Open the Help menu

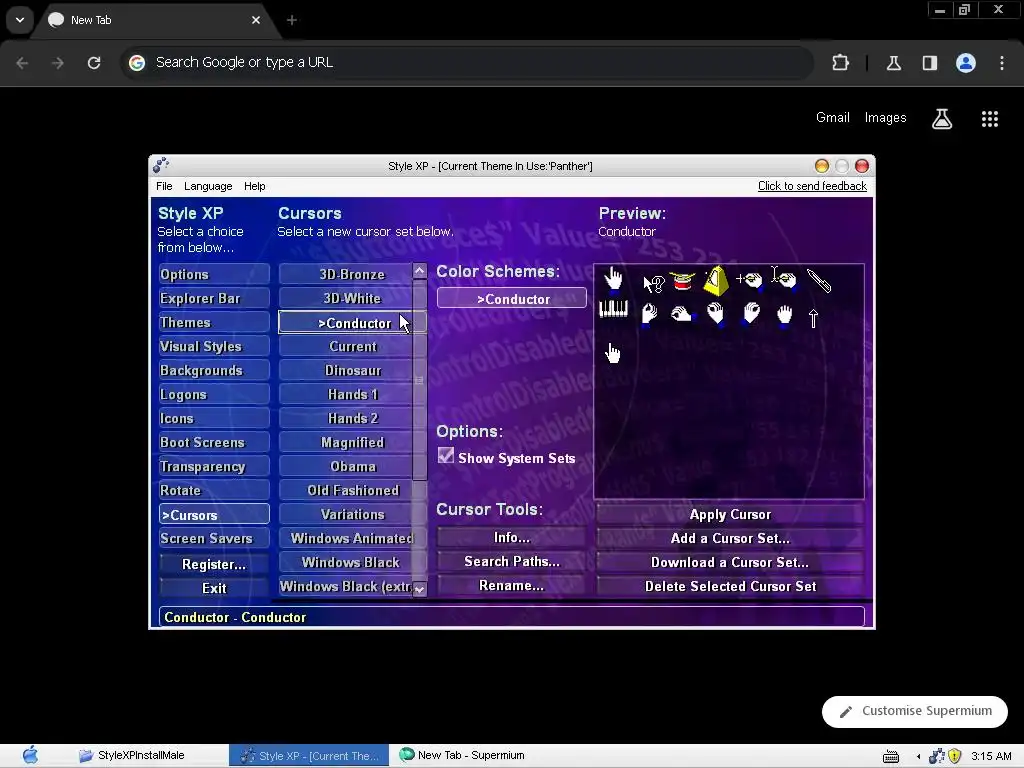click(255, 186)
